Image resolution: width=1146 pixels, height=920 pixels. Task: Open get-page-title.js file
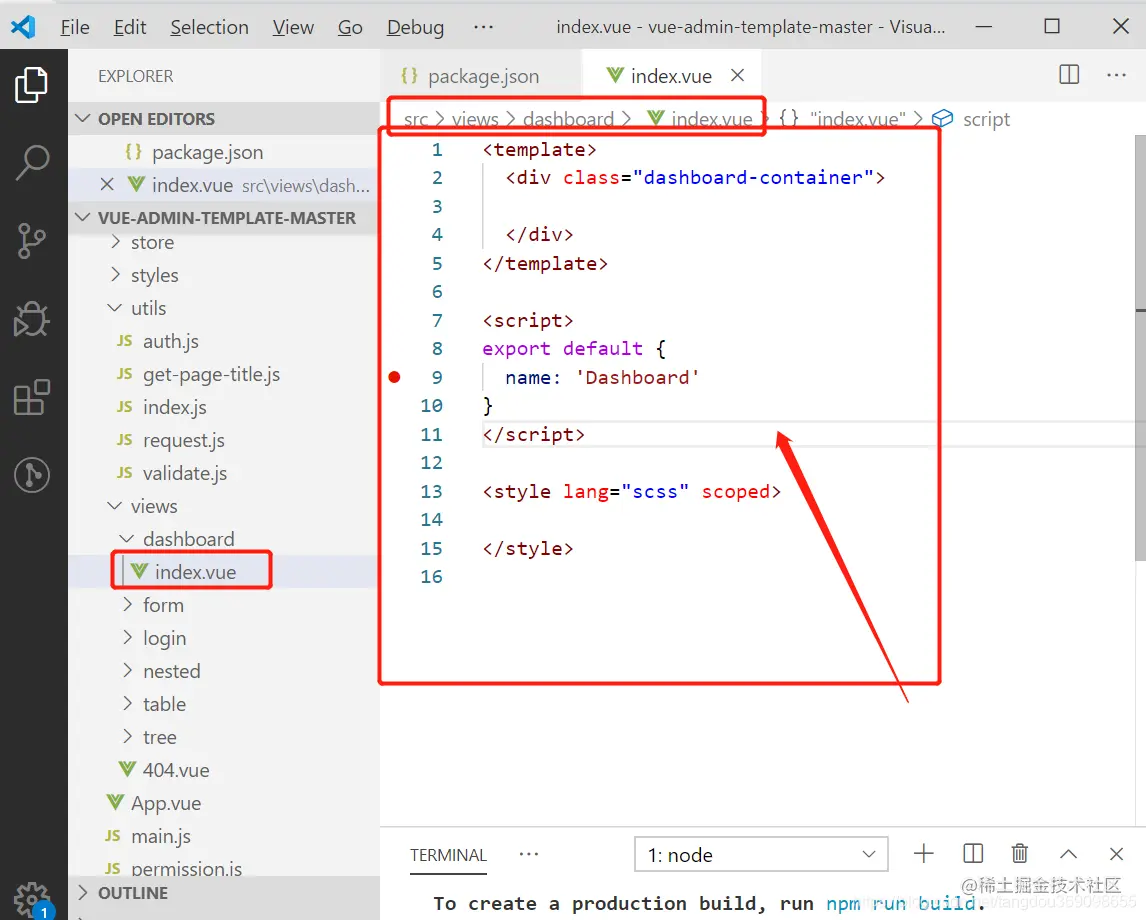pos(211,374)
